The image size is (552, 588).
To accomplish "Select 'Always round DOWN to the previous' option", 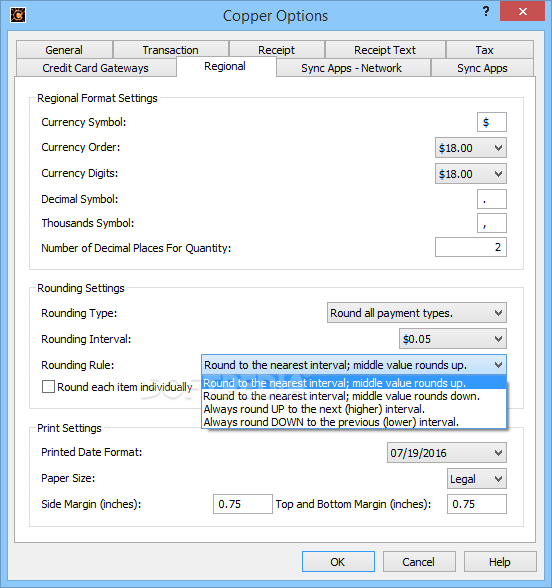I will (x=354, y=422).
